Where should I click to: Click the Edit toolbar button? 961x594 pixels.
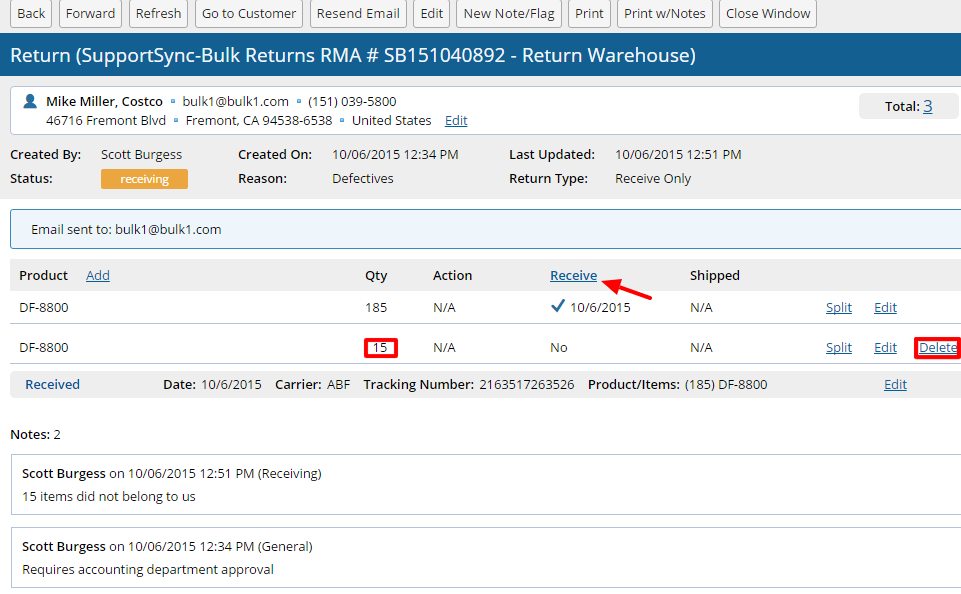tap(431, 14)
